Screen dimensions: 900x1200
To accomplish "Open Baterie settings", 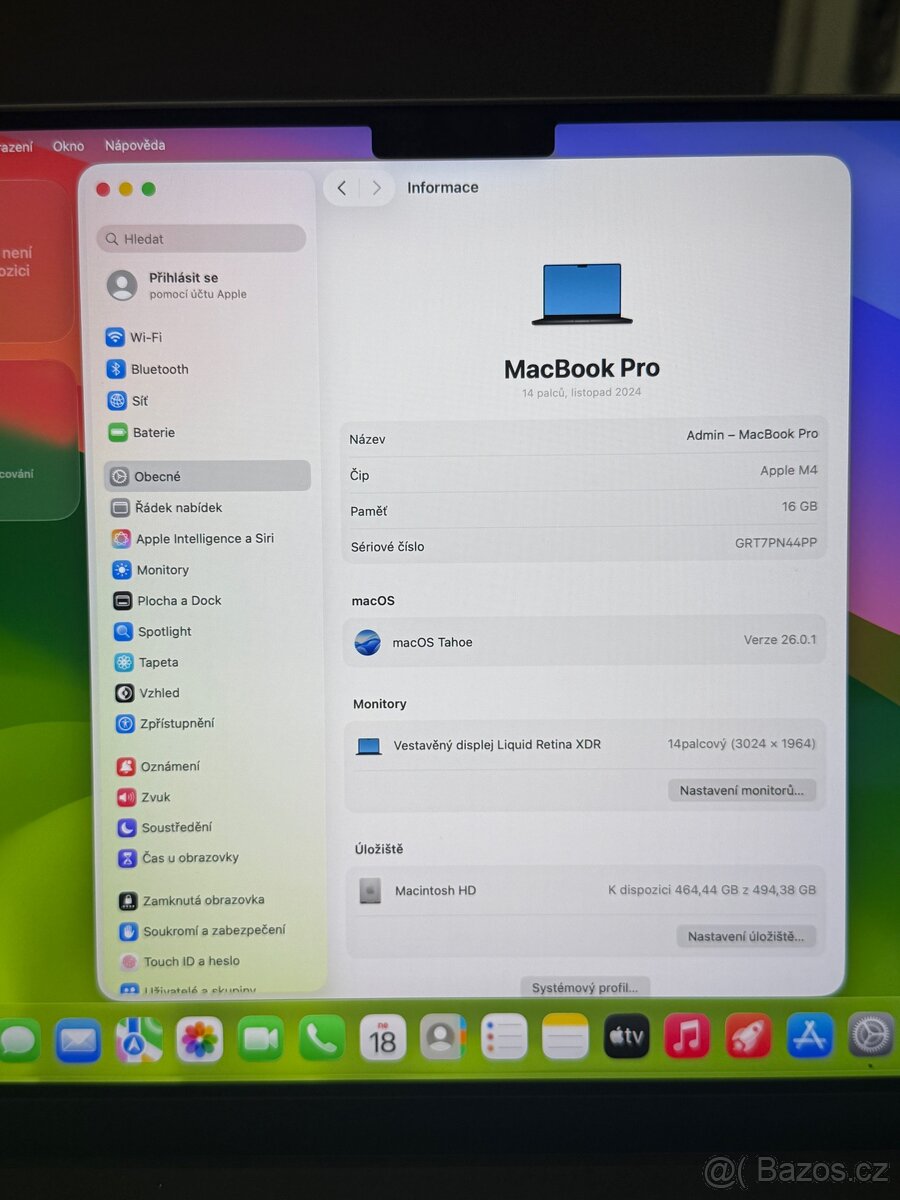I will (x=142, y=433).
